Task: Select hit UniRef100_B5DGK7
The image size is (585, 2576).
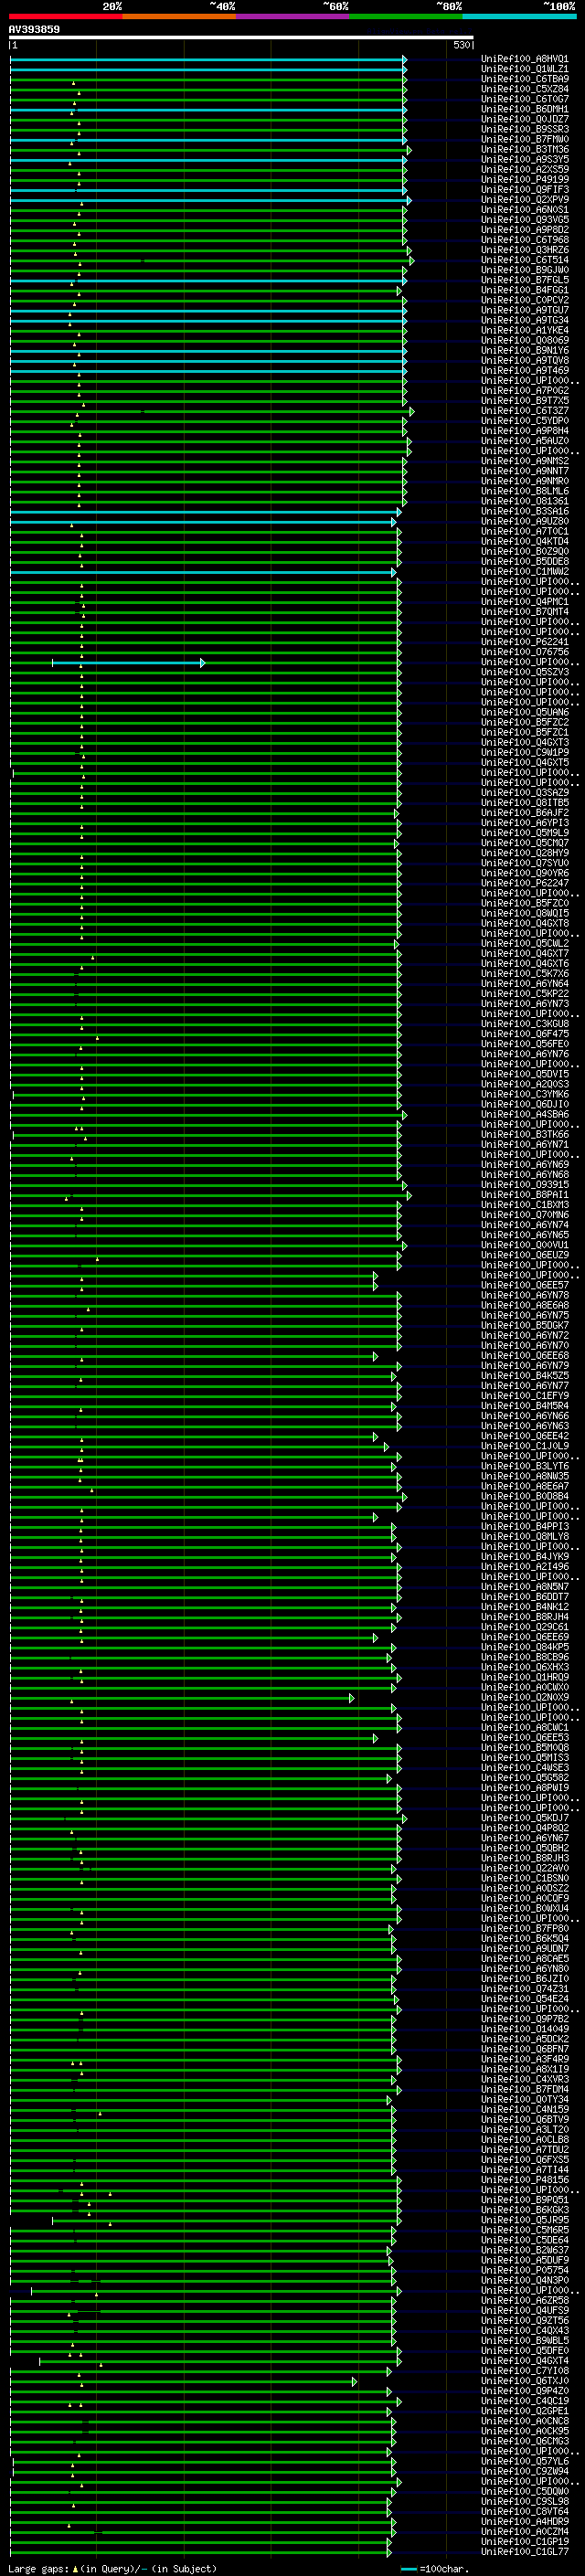Action: (525, 1326)
